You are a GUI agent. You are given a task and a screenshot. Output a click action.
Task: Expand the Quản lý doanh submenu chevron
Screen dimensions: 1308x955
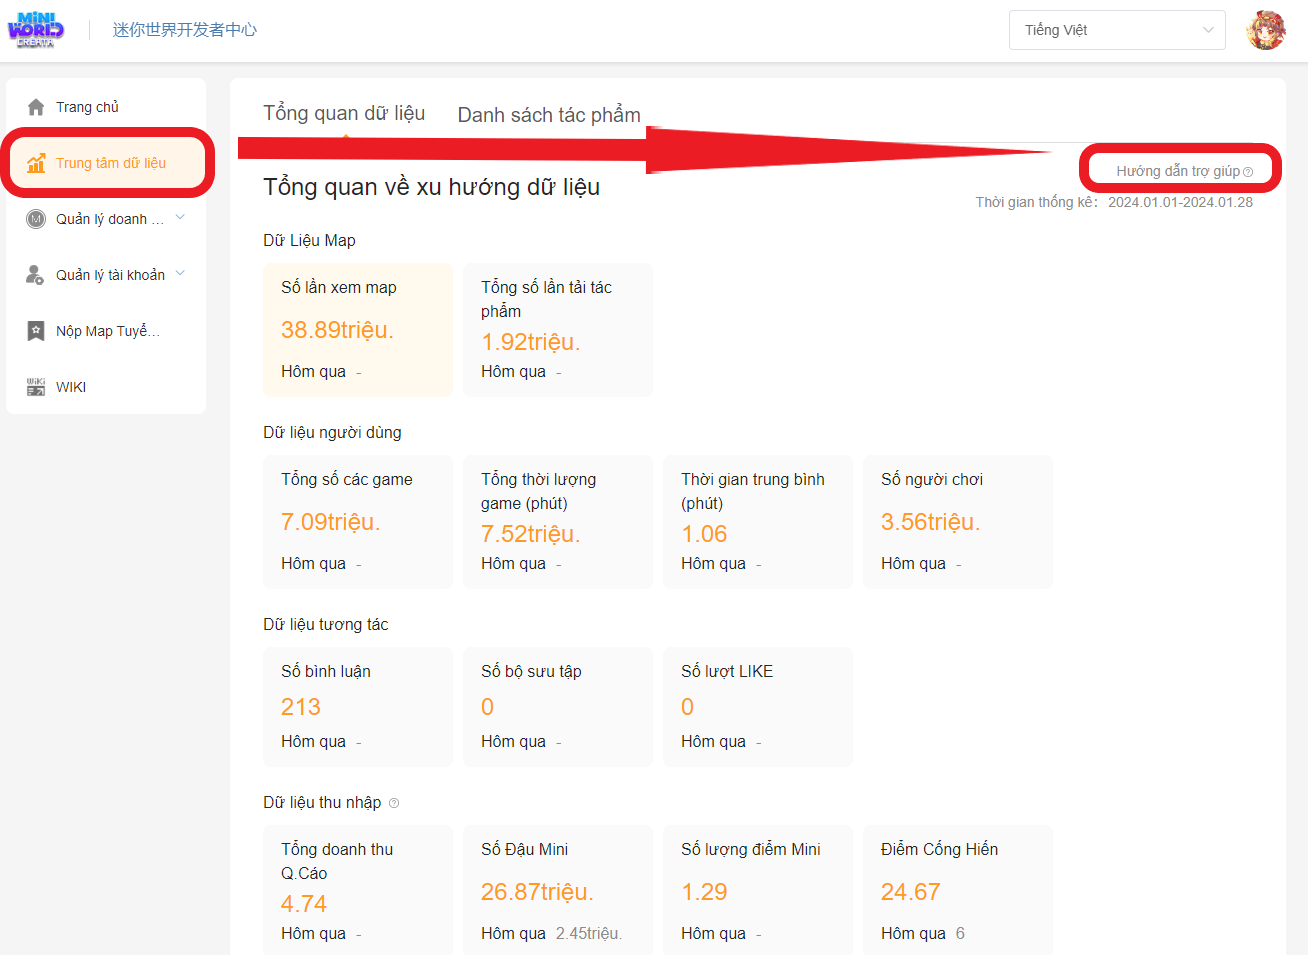point(180,217)
